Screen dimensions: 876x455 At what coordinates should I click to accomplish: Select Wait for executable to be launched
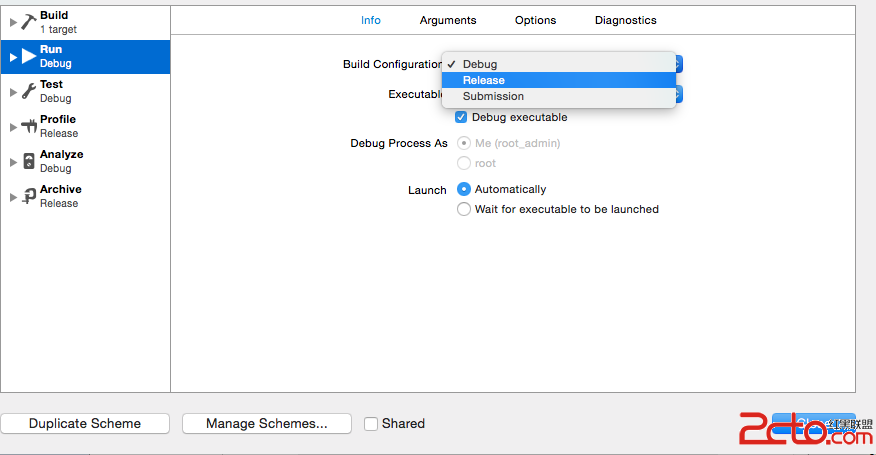pyautogui.click(x=464, y=209)
